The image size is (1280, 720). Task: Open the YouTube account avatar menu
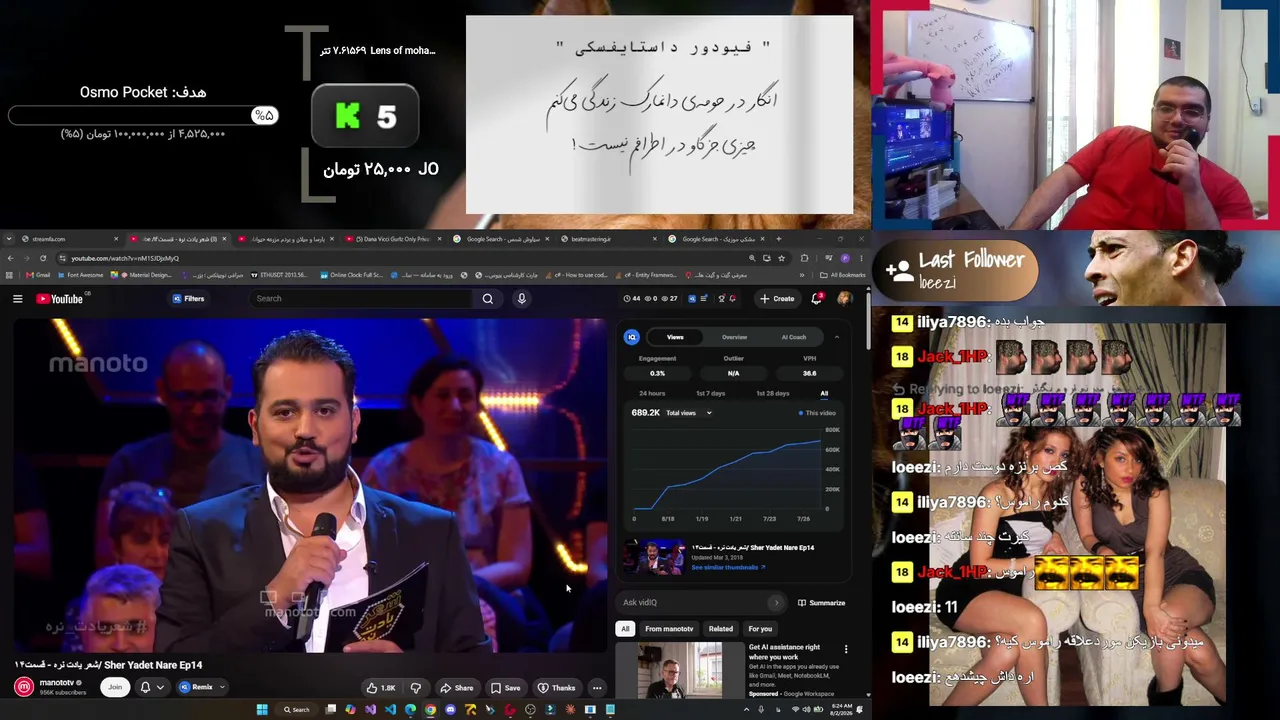tap(844, 299)
